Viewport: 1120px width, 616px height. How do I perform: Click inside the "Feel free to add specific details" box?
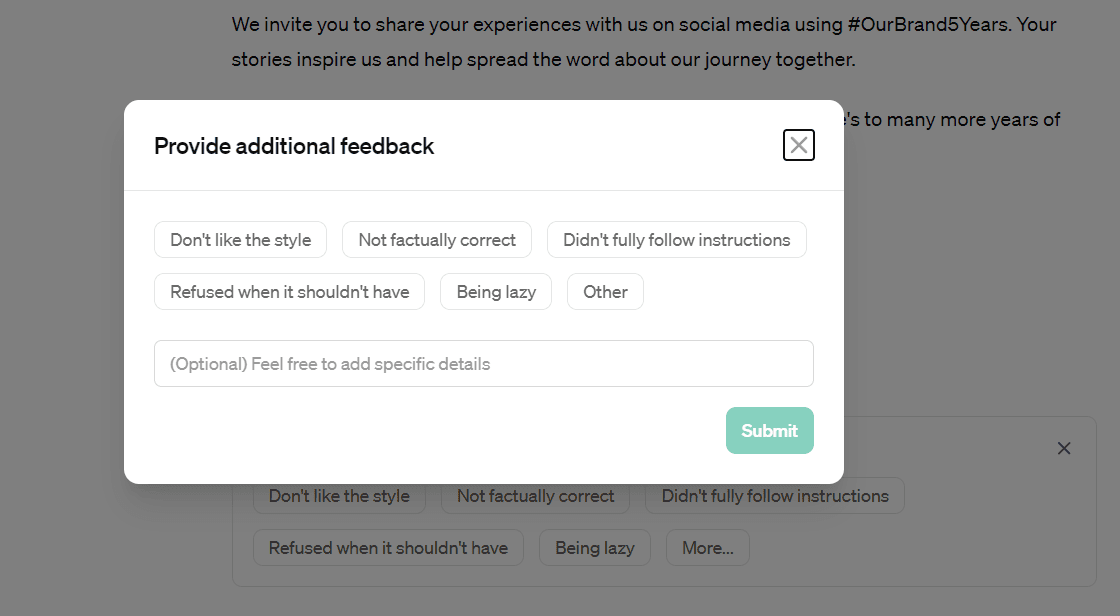(x=483, y=363)
